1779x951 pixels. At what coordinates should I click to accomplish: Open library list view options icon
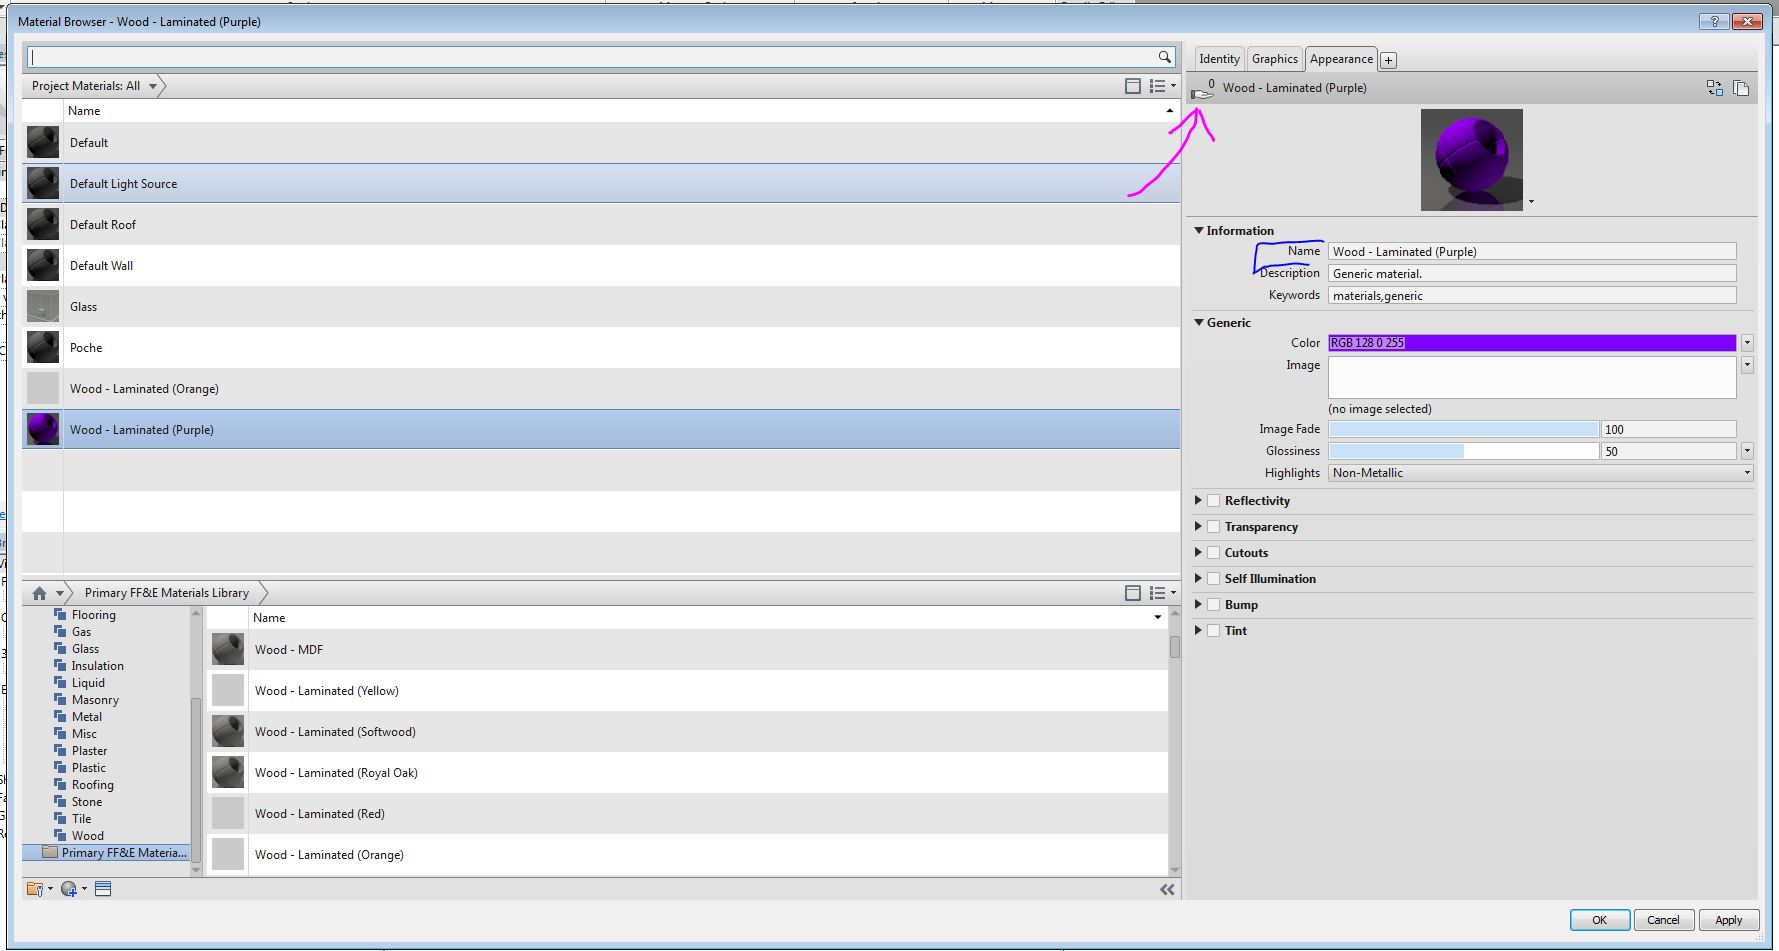[x=1162, y=593]
